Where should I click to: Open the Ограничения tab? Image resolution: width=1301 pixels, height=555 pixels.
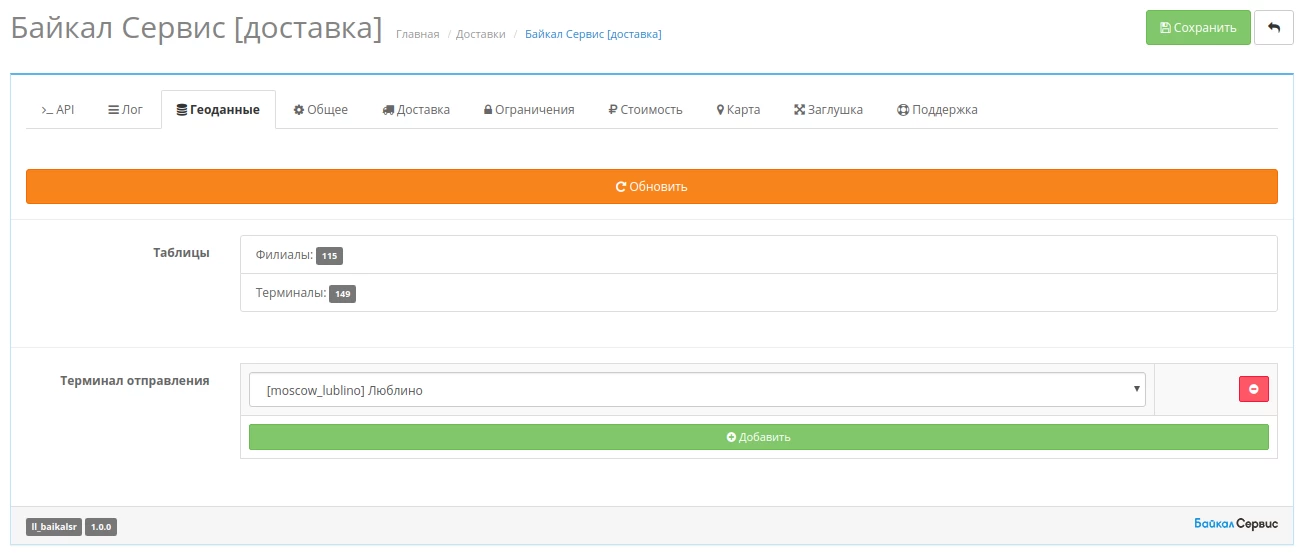tap(529, 109)
